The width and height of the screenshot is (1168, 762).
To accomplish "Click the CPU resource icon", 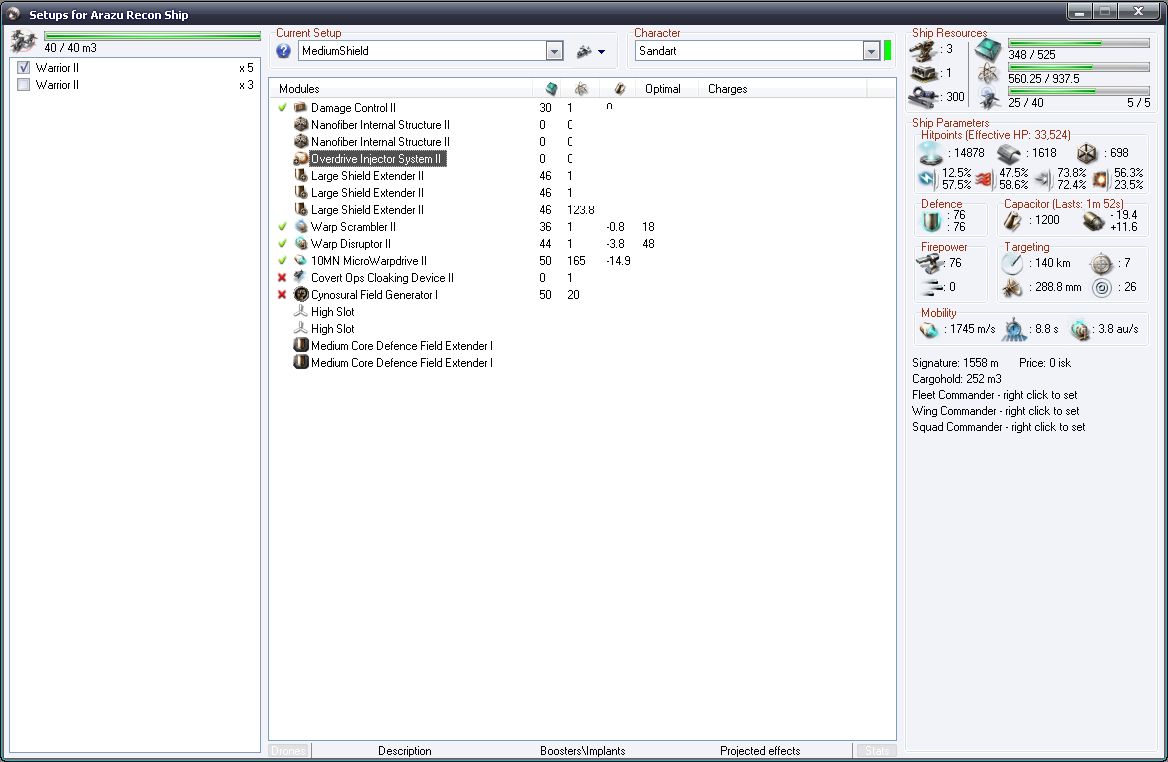I will tap(988, 51).
